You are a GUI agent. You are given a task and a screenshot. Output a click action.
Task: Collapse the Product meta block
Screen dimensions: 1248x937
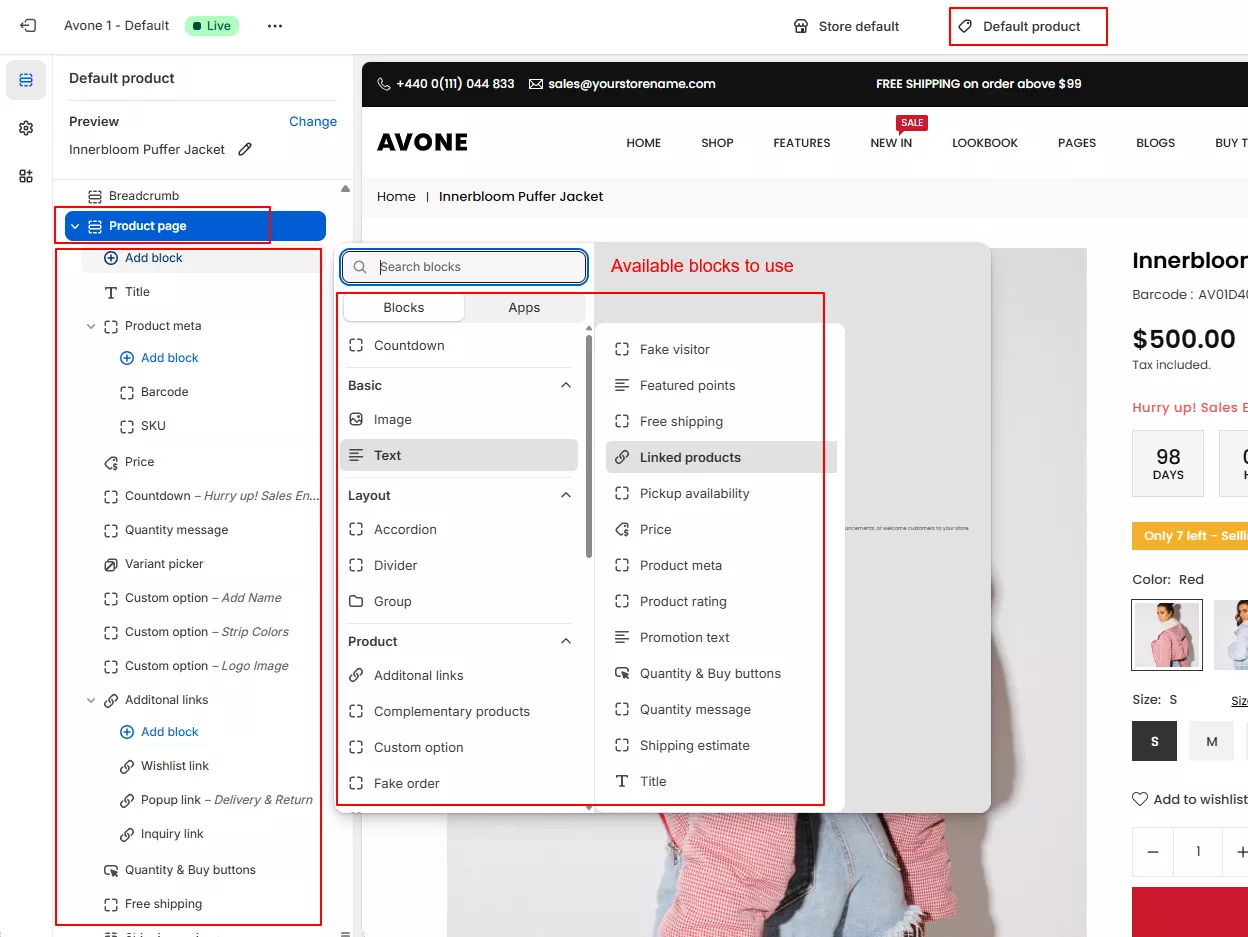pos(91,326)
